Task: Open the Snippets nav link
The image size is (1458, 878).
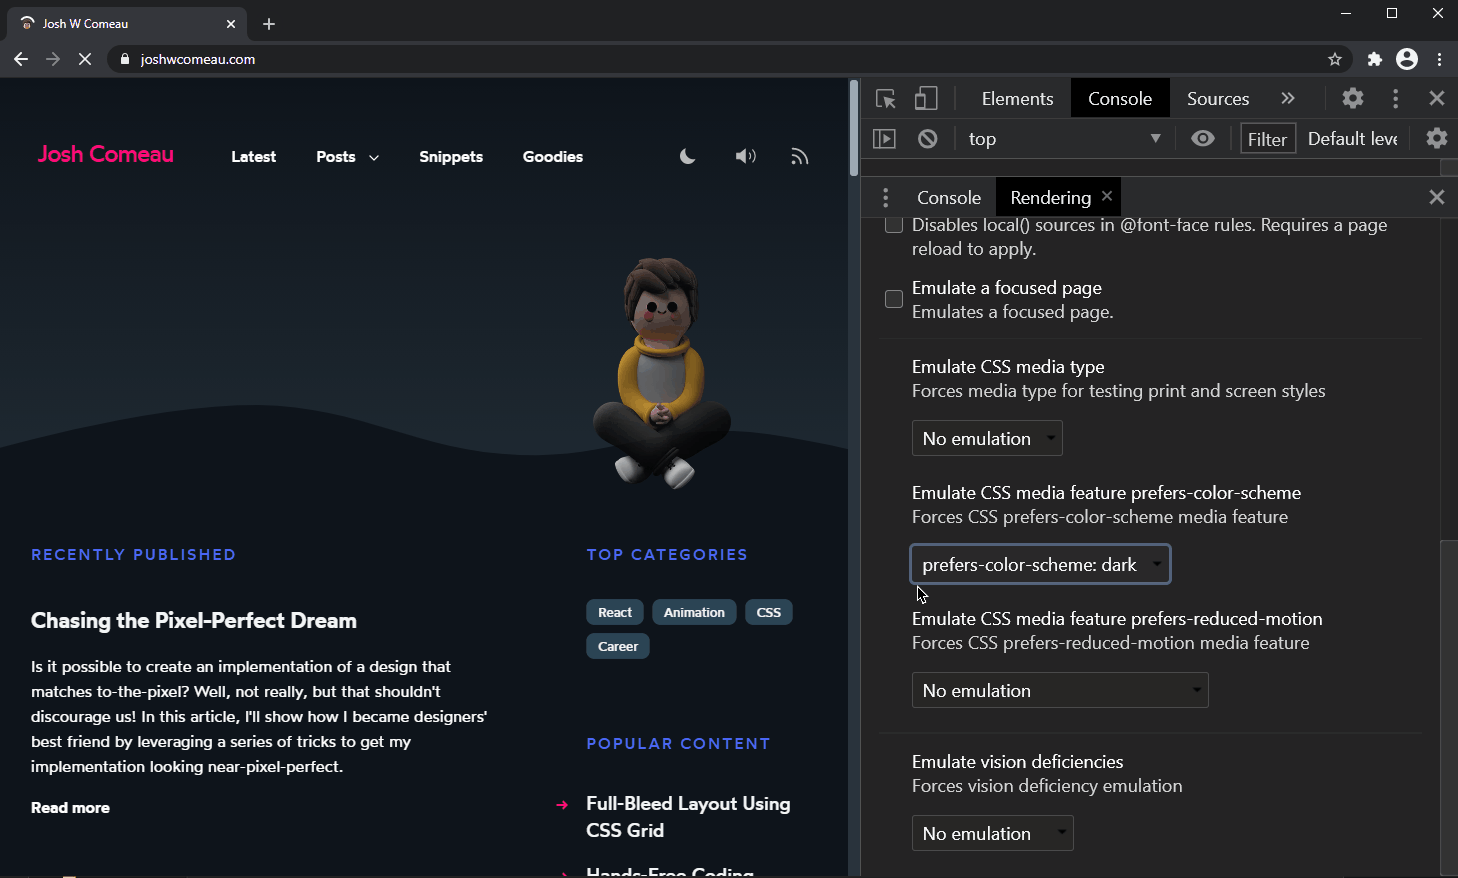Action: click(x=451, y=156)
